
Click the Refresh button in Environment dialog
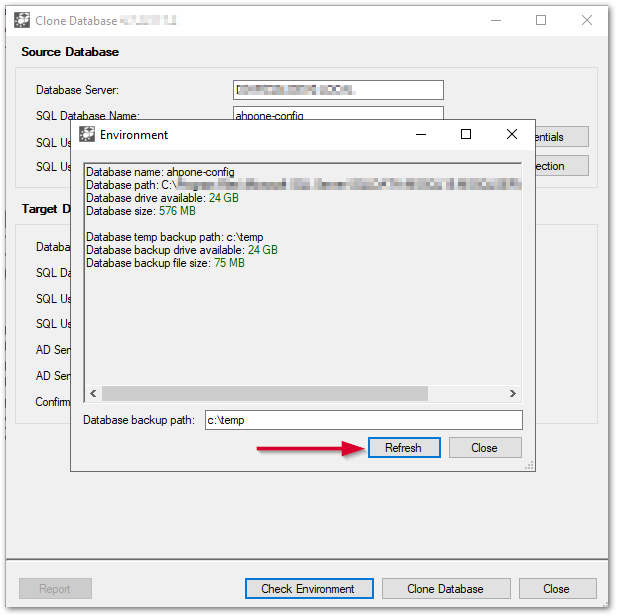point(404,448)
